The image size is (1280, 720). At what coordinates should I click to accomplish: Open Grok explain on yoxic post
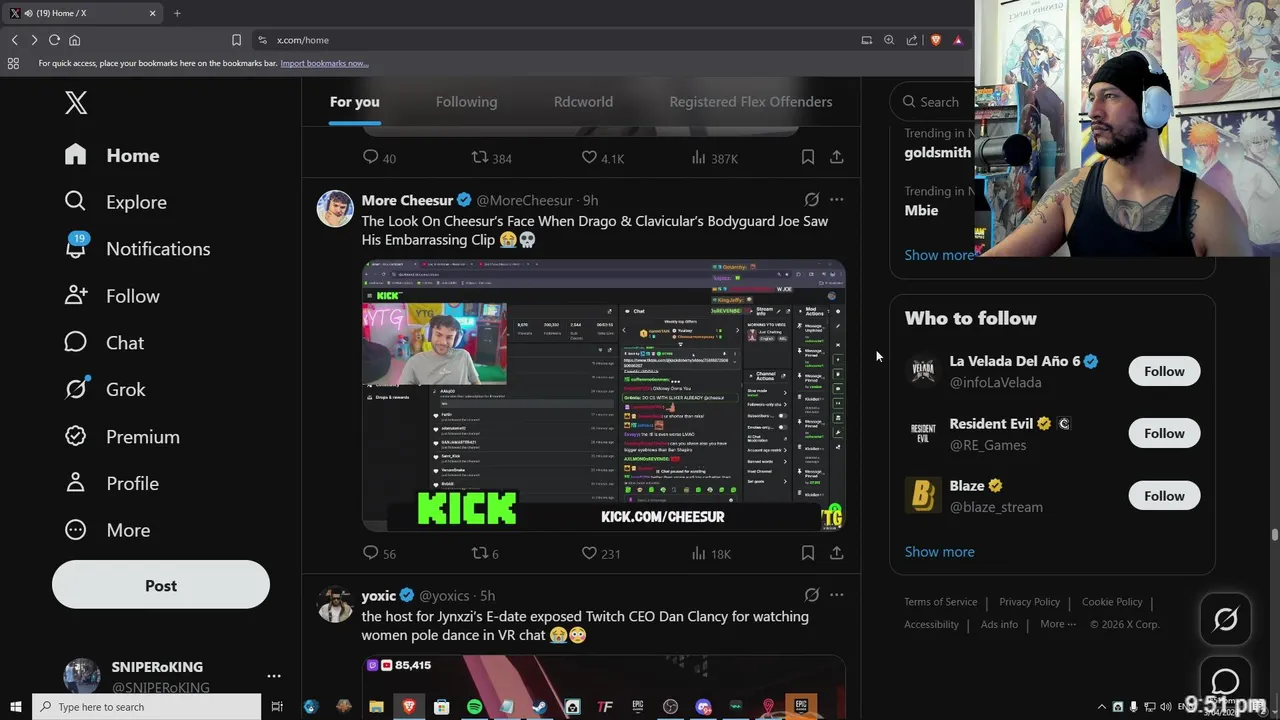(x=812, y=595)
